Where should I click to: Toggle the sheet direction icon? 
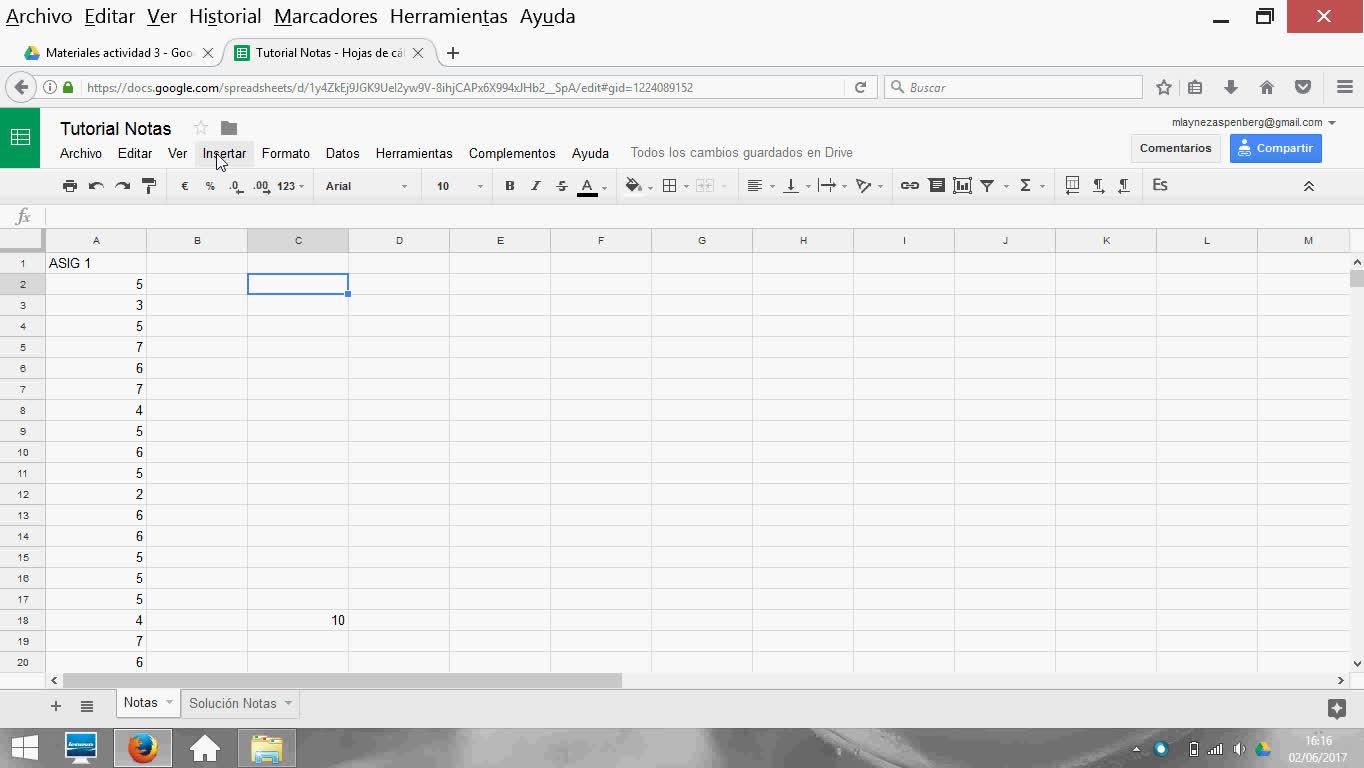tap(1072, 186)
